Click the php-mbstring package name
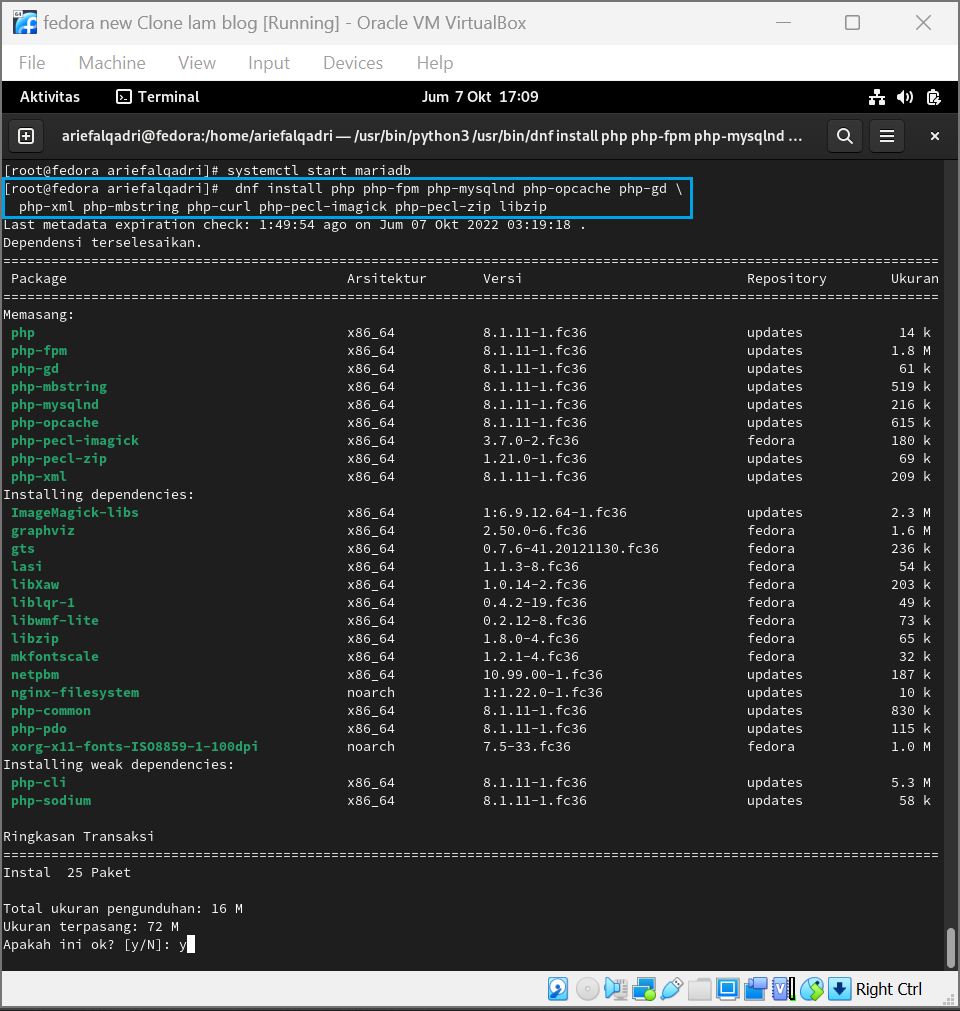The image size is (960, 1011). (59, 387)
